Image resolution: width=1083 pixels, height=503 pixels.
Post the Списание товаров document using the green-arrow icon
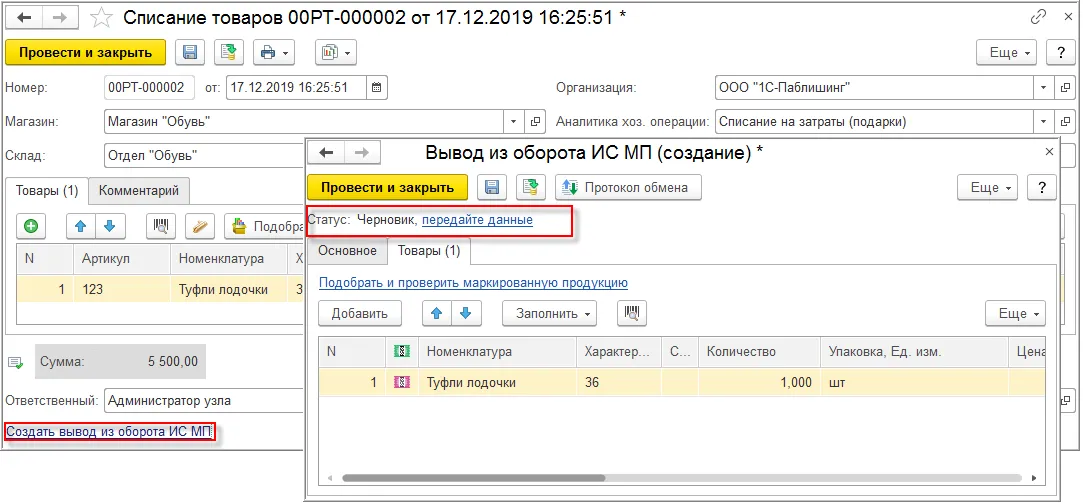click(x=228, y=53)
